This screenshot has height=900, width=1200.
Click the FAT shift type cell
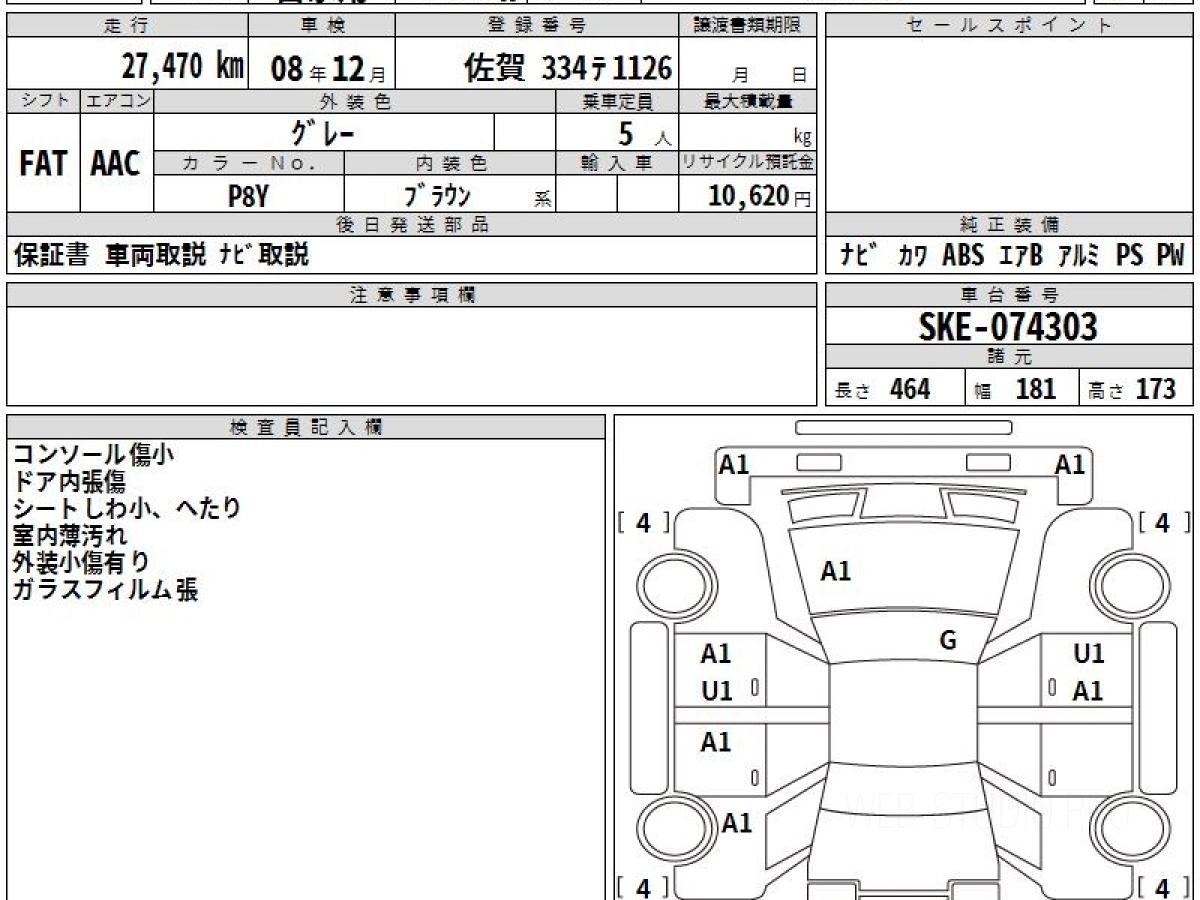tap(43, 164)
